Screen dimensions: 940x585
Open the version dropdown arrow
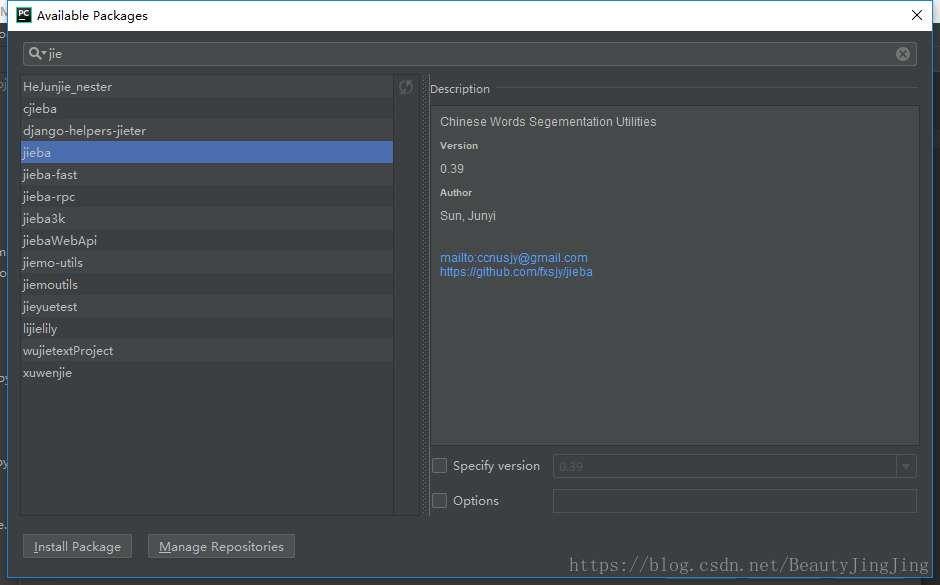pyautogui.click(x=906, y=466)
